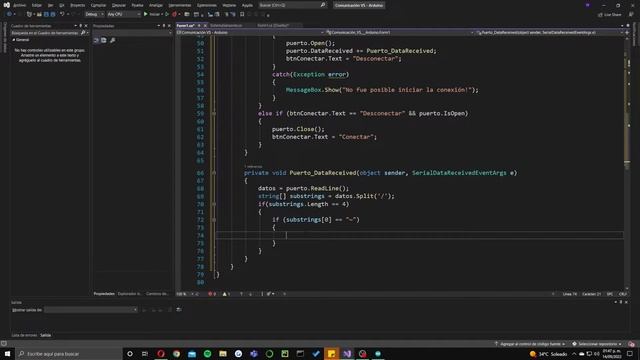Open Chrome from the Windows taskbar
Image resolution: width=640 pixels, height=360 pixels.
point(176,353)
